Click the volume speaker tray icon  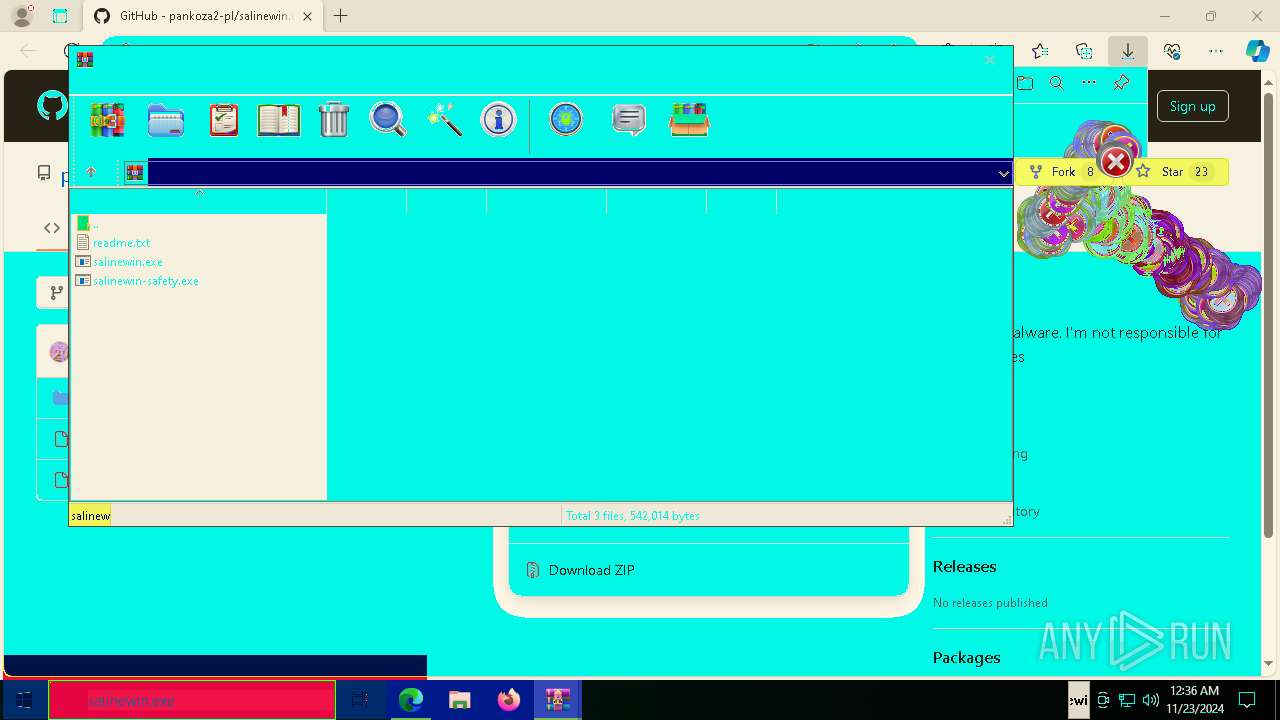1150,700
